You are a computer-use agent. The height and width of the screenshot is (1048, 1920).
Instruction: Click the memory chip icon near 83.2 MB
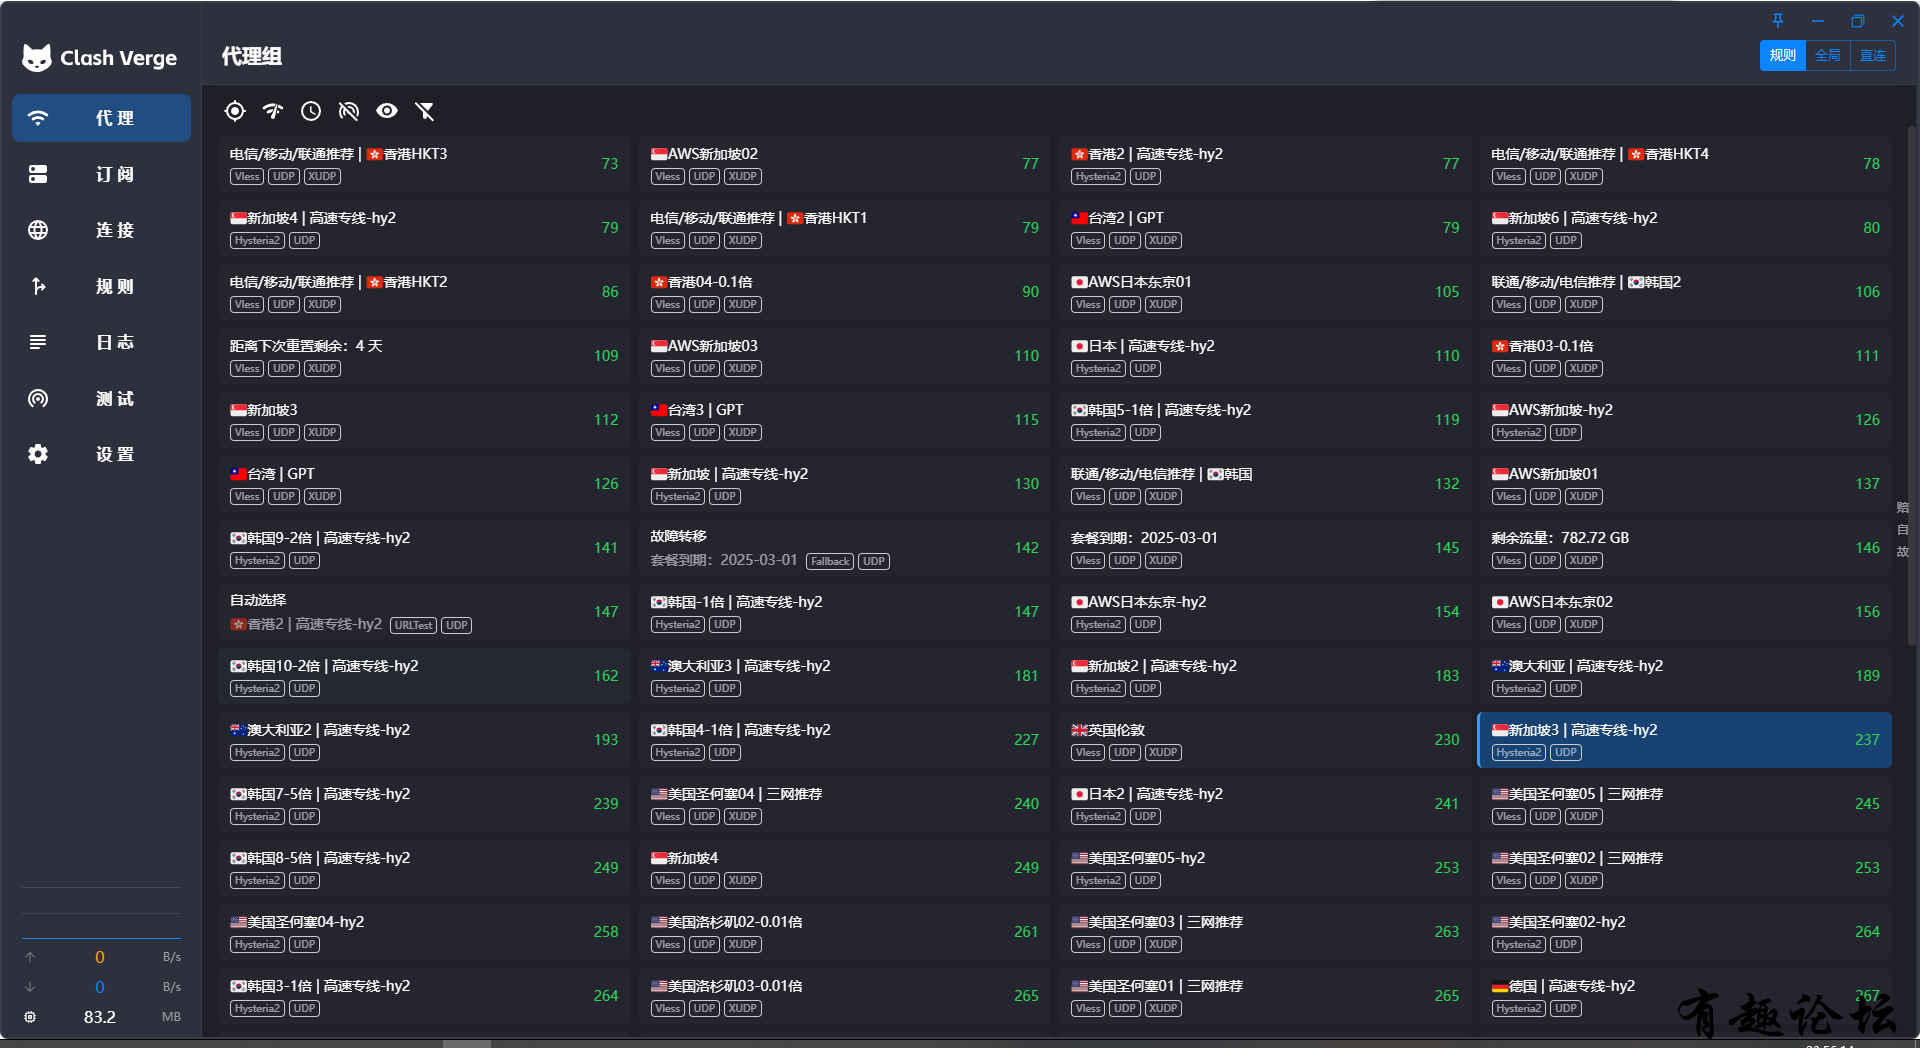pyautogui.click(x=30, y=1017)
